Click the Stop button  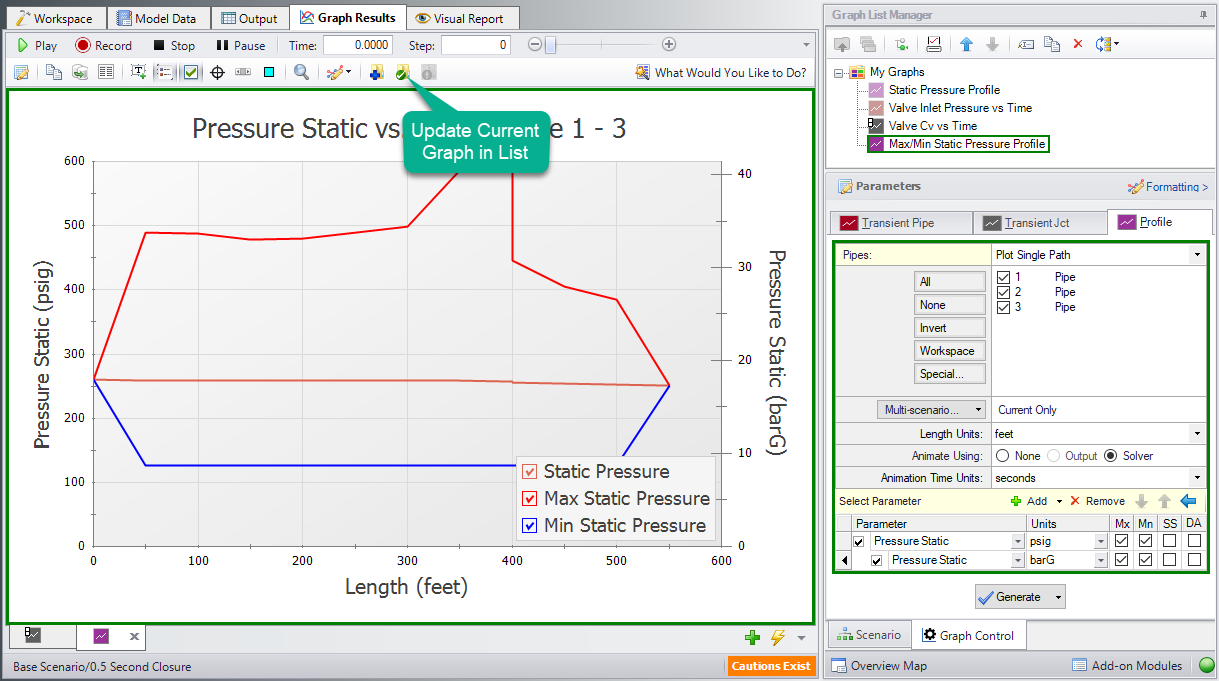pyautogui.click(x=174, y=45)
